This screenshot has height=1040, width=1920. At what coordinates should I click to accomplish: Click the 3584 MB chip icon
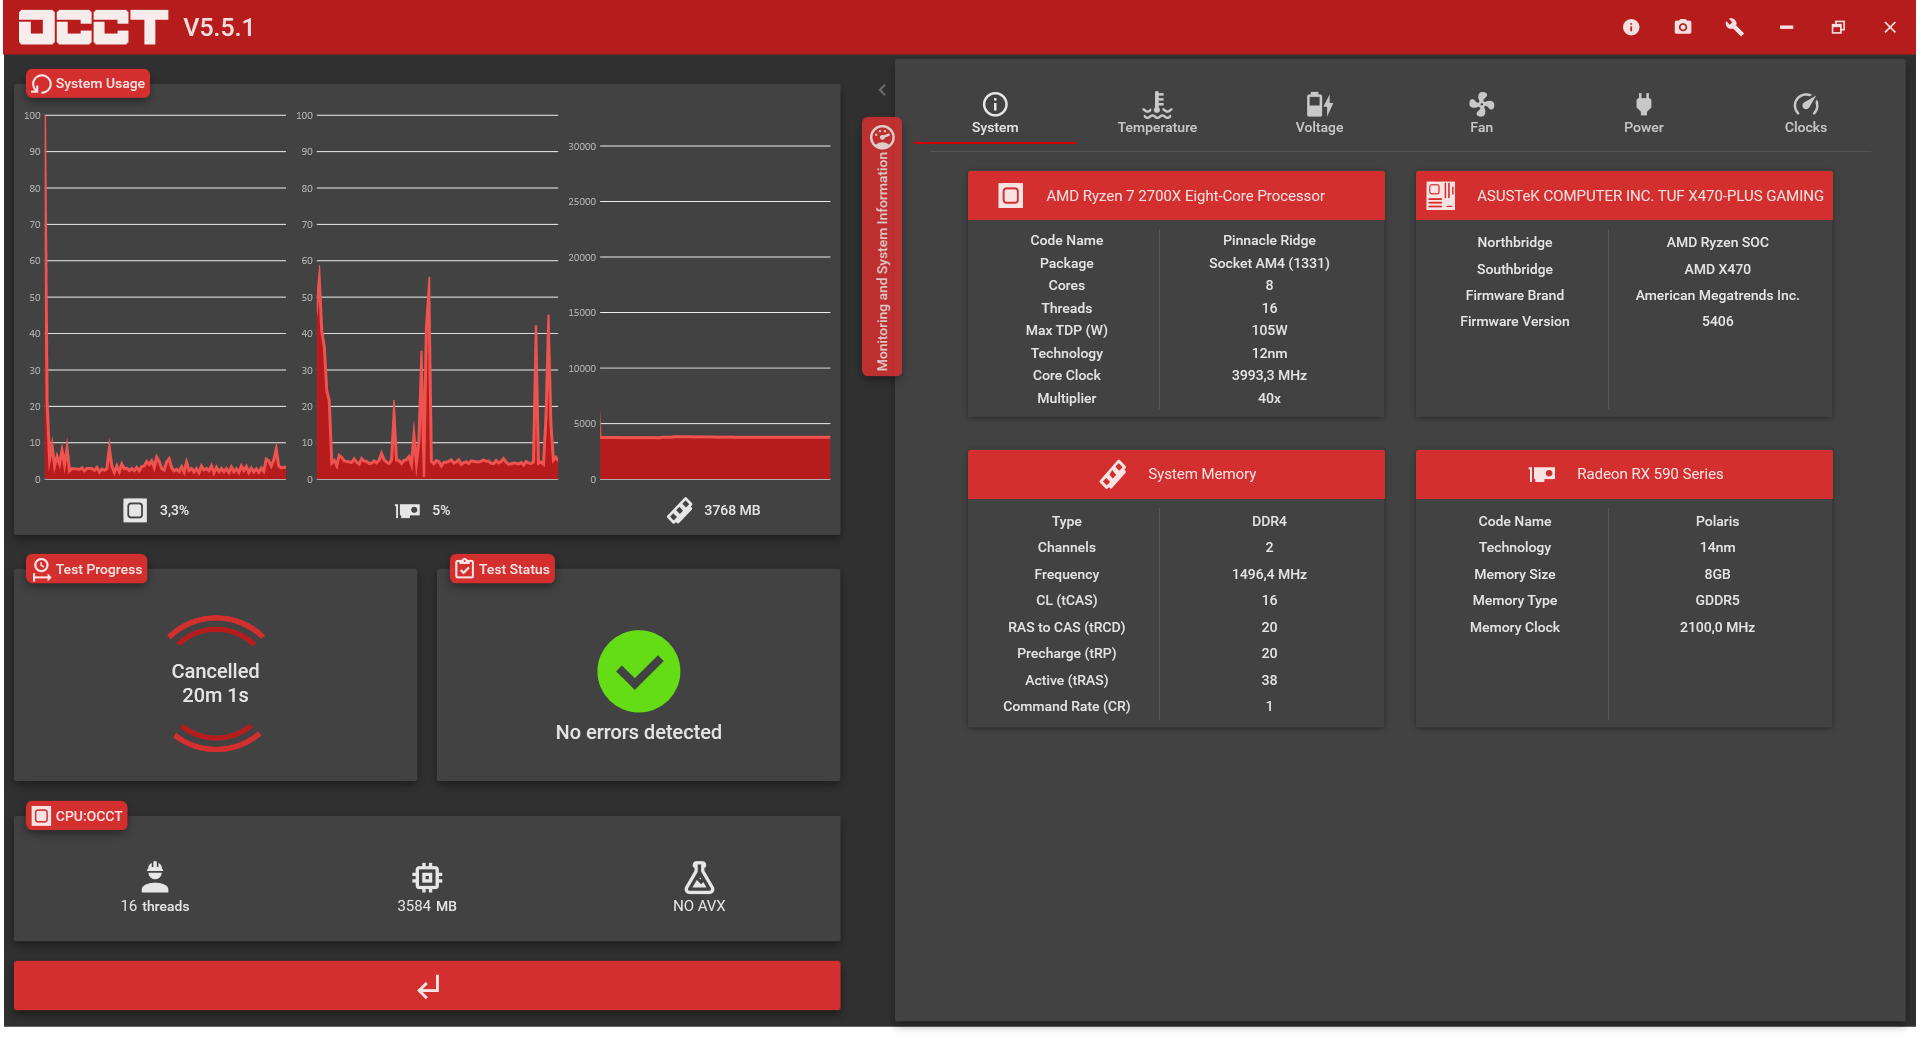tap(427, 877)
